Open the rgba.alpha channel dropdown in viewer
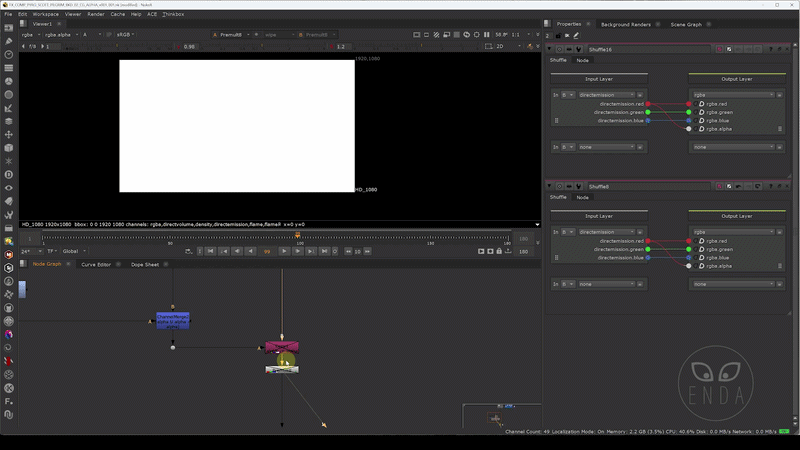The height and width of the screenshot is (450, 800). pyautogui.click(x=61, y=35)
